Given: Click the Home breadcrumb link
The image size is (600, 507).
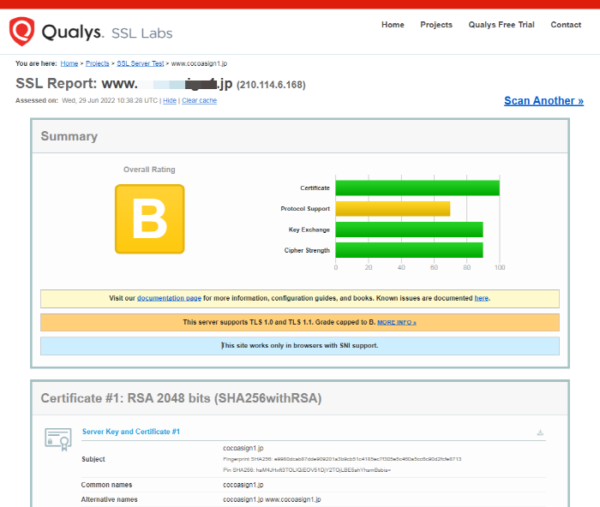Looking at the screenshot, I should 69,64.
